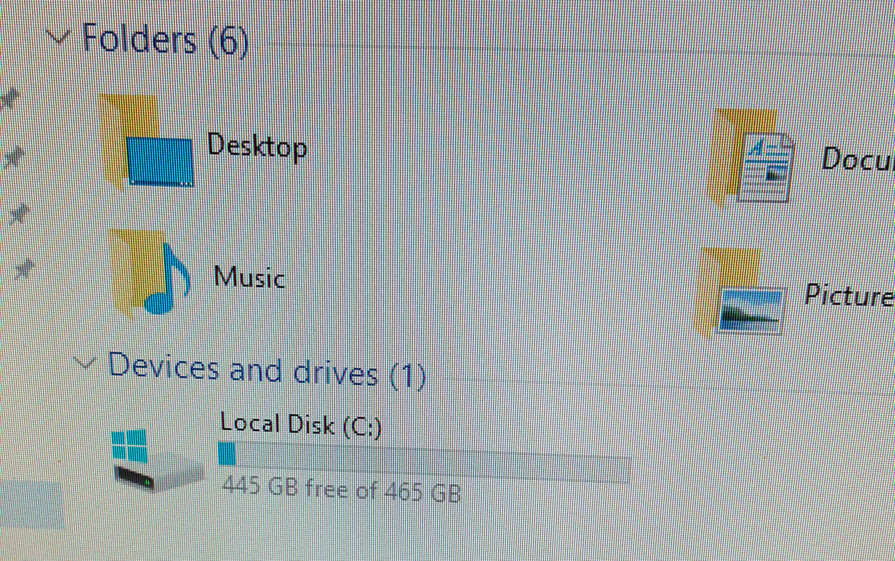Click the Local Disk (C:) name label
Screen dimensions: 895x561
coord(301,425)
